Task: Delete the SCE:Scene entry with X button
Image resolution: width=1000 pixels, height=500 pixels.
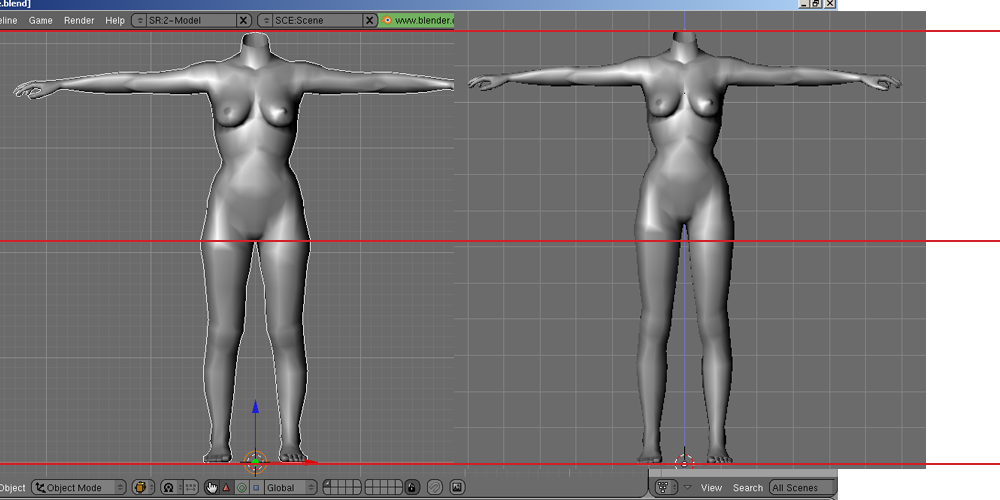Action: click(370, 20)
